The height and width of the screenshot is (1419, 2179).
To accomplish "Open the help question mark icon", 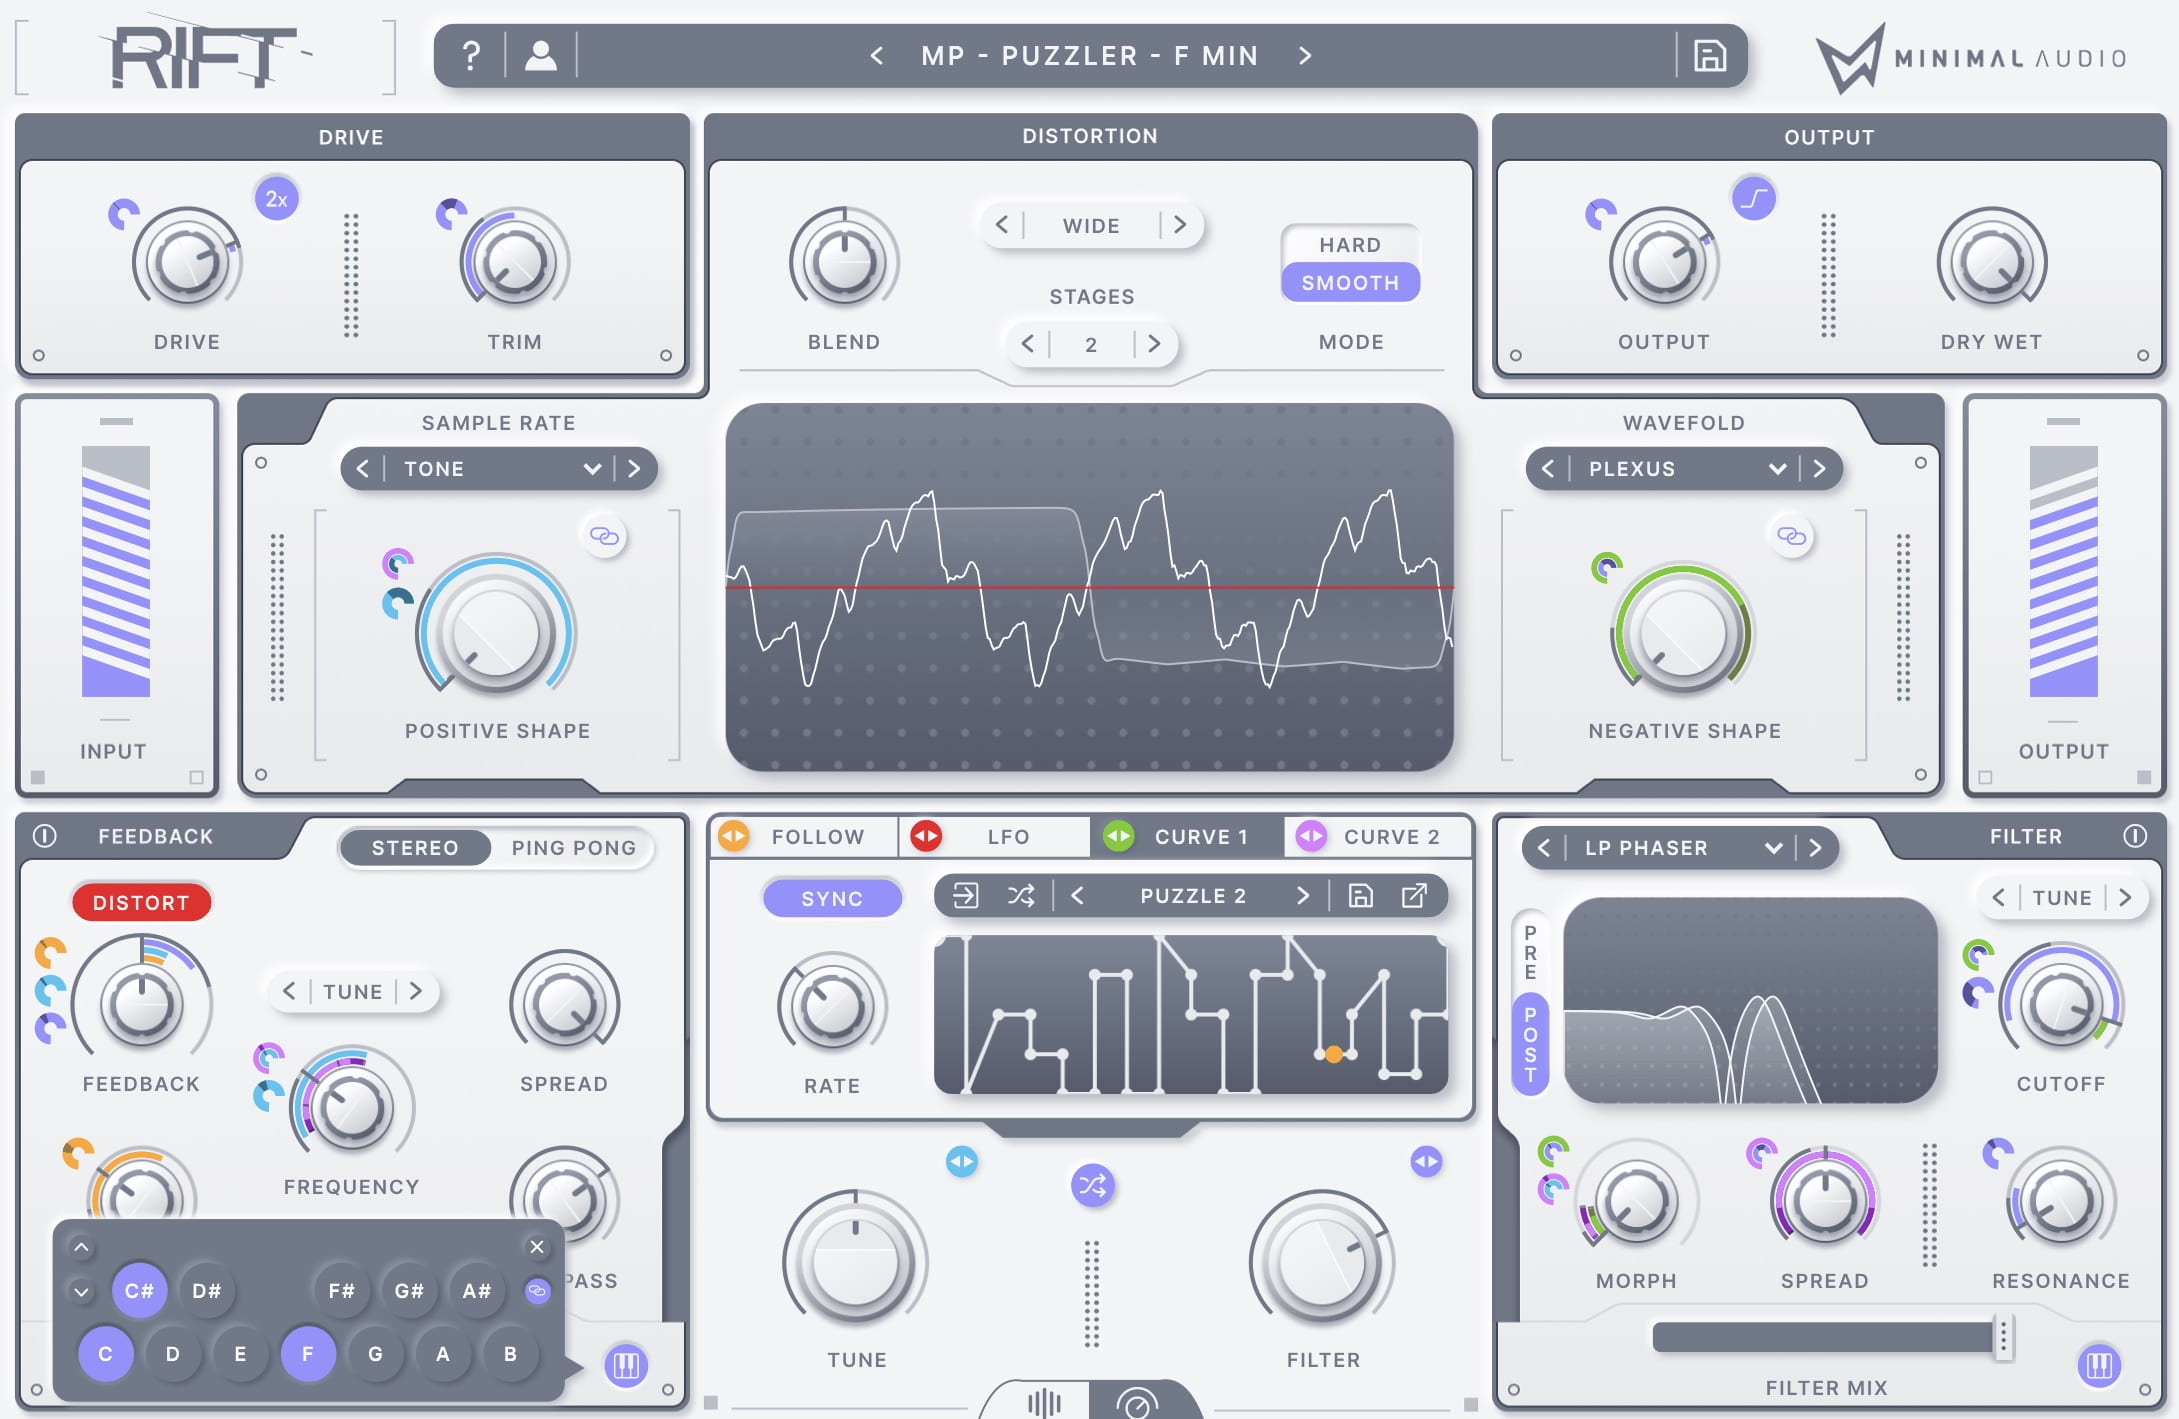I will pos(471,56).
